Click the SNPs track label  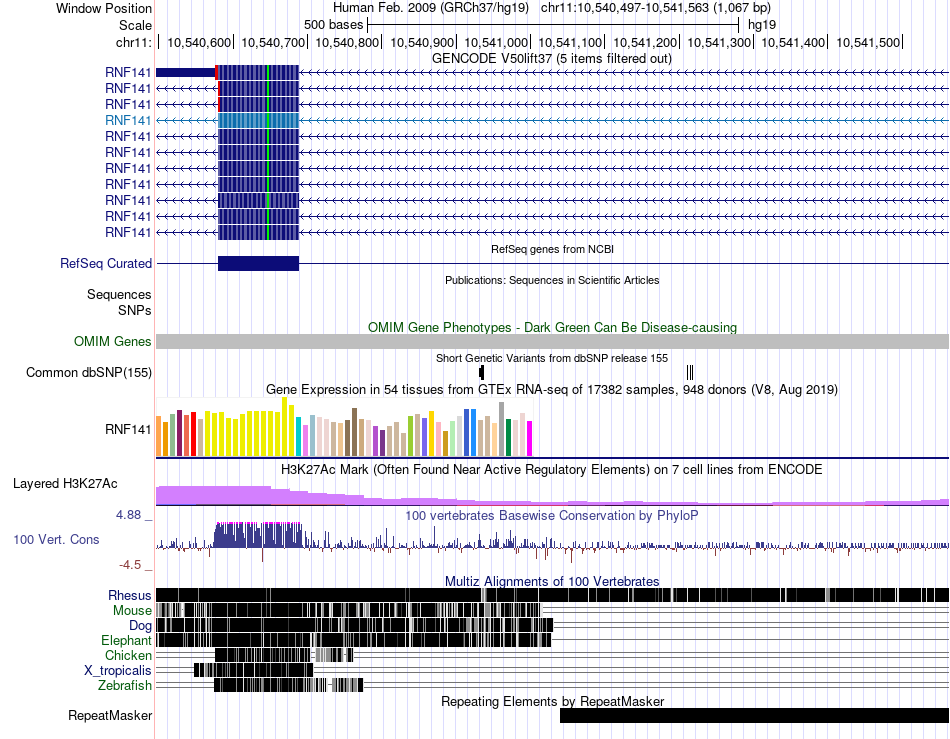135,310
